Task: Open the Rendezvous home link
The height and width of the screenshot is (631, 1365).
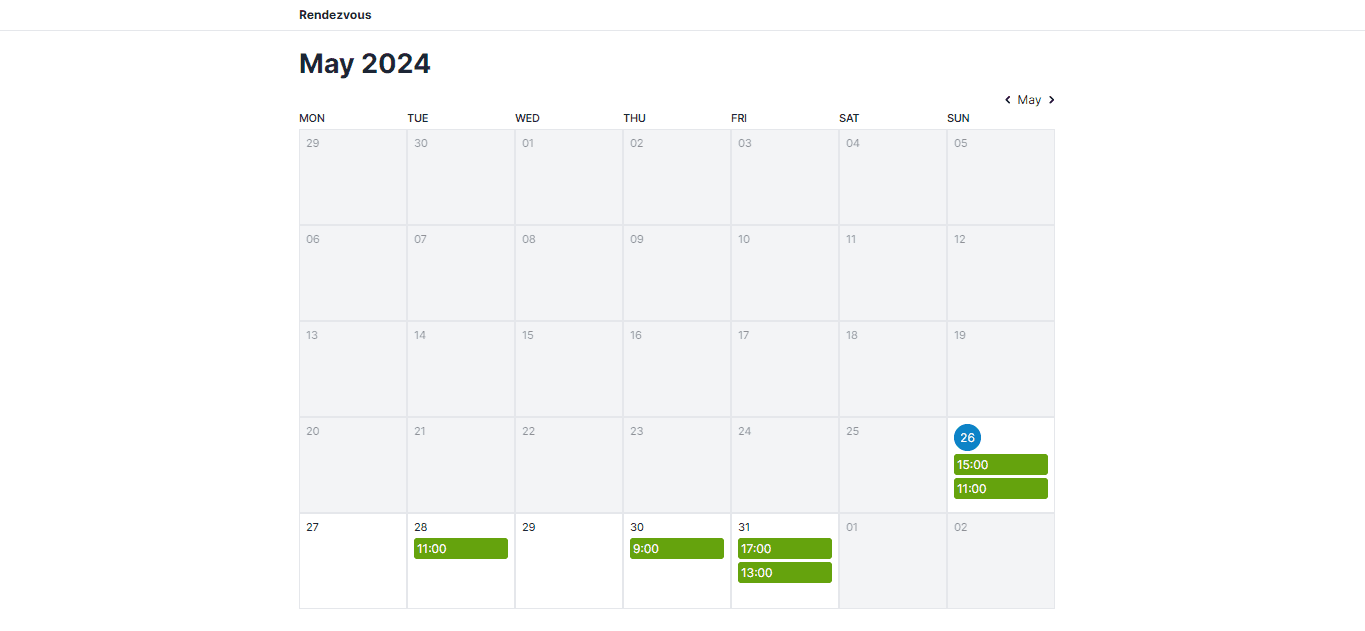Action: point(335,15)
